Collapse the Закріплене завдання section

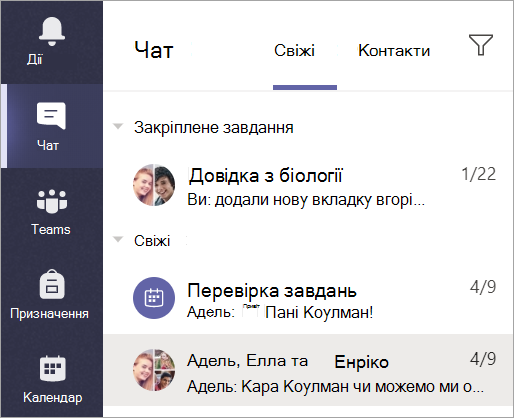(x=118, y=126)
